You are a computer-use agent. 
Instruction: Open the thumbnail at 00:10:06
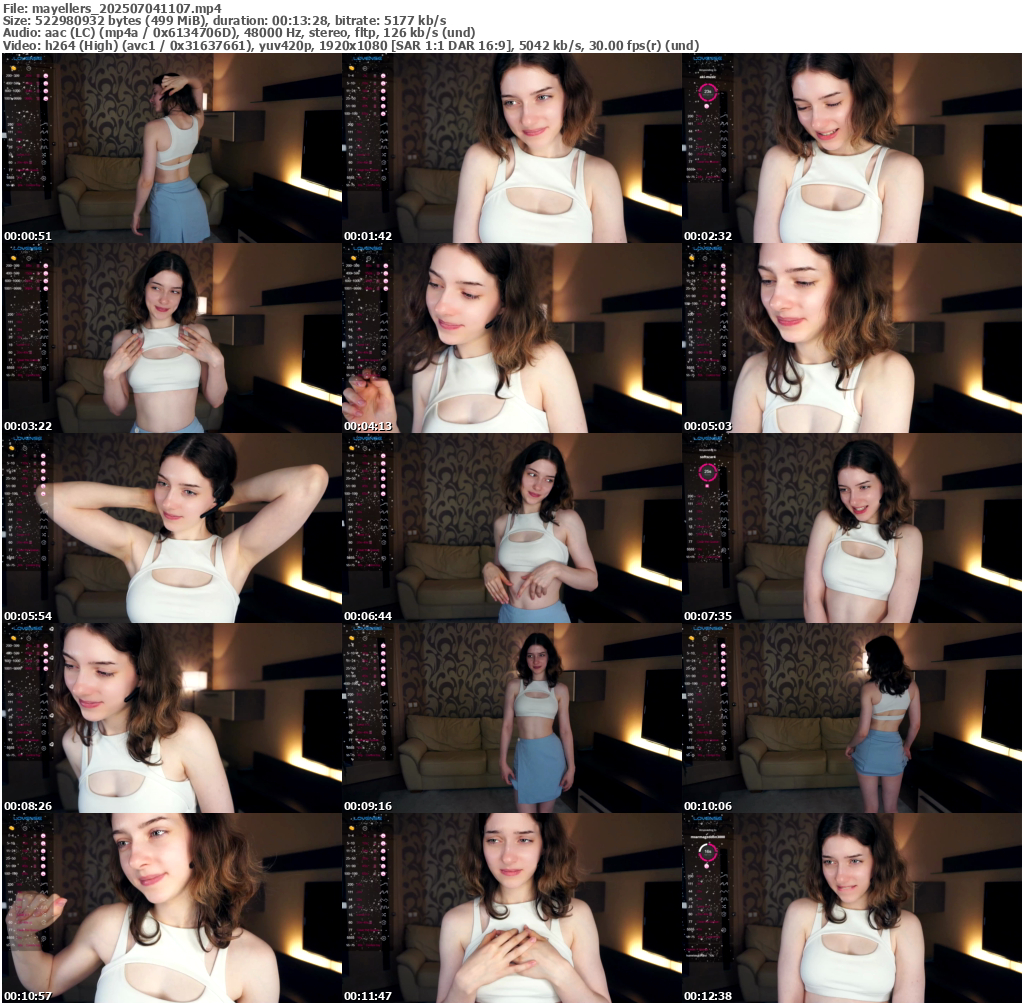coord(852,718)
